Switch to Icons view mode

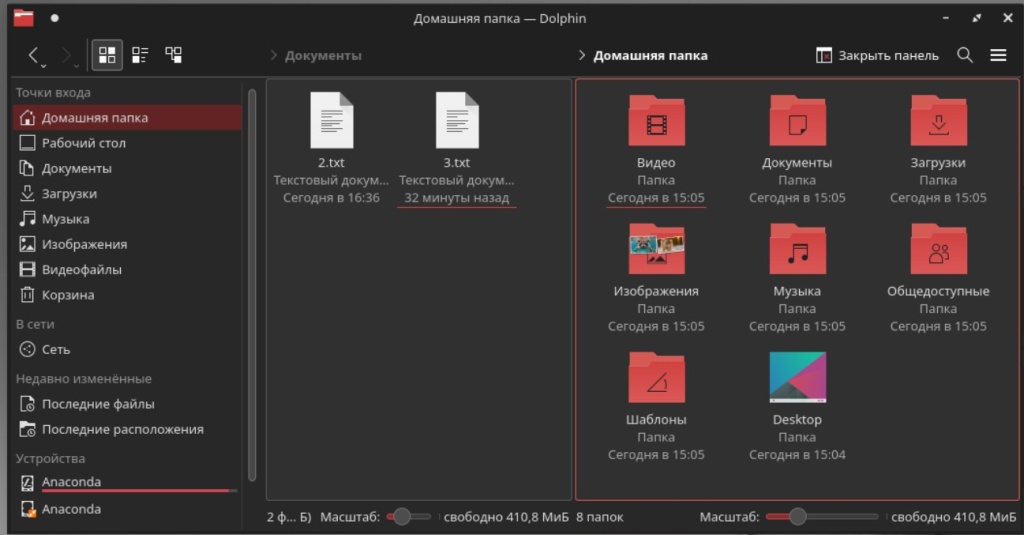pos(107,55)
